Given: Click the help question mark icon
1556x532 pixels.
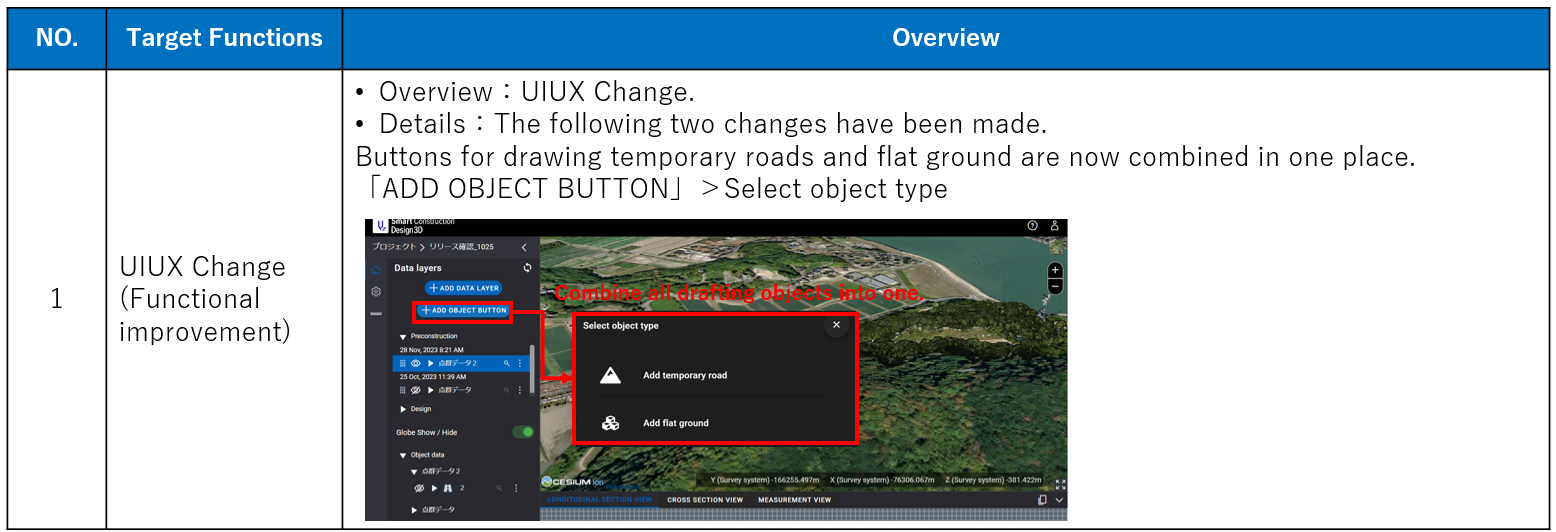Looking at the screenshot, I should [x=1032, y=227].
